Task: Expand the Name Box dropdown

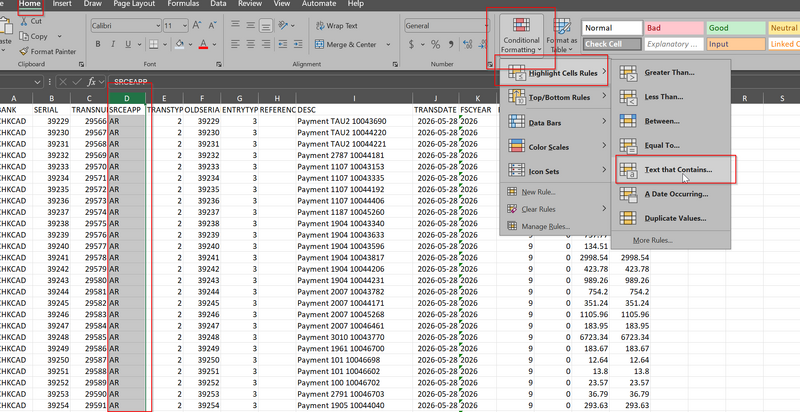Action: pos(37,82)
